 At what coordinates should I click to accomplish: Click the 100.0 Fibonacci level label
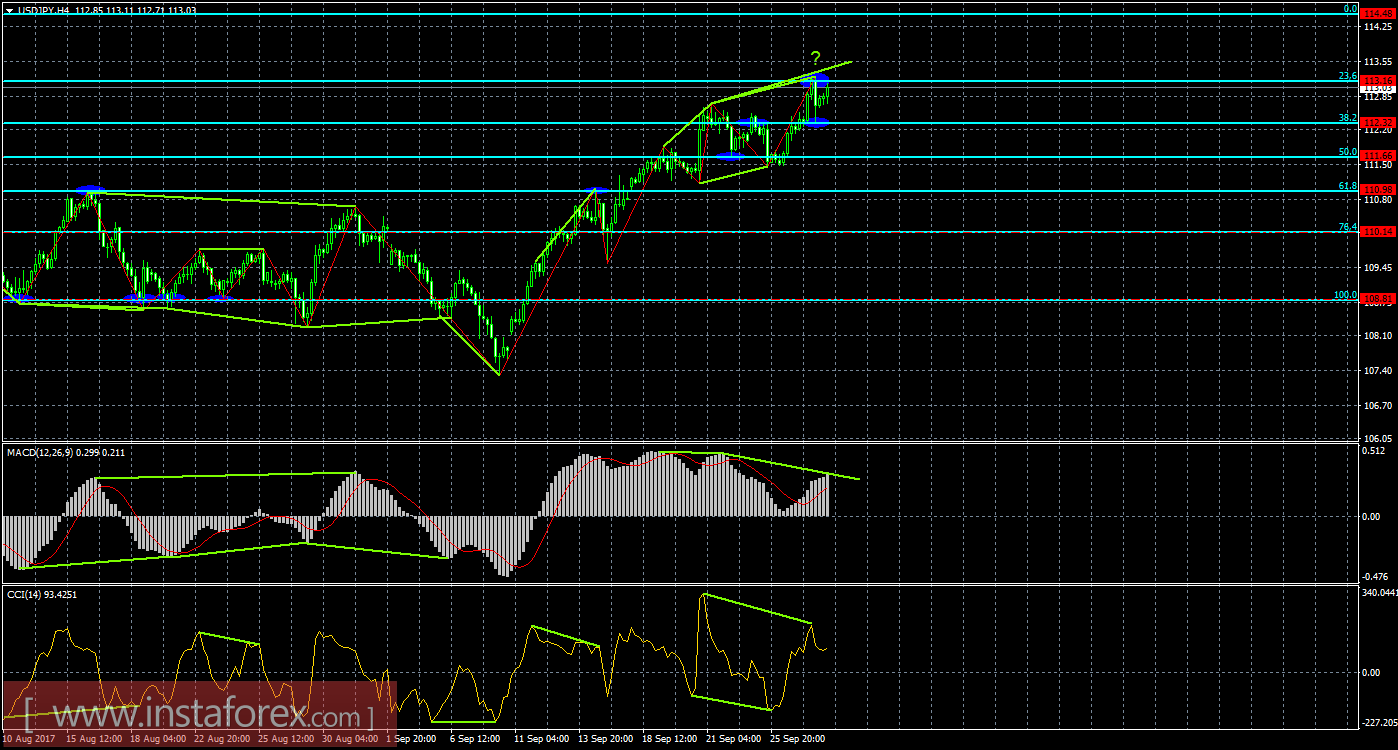[1345, 295]
